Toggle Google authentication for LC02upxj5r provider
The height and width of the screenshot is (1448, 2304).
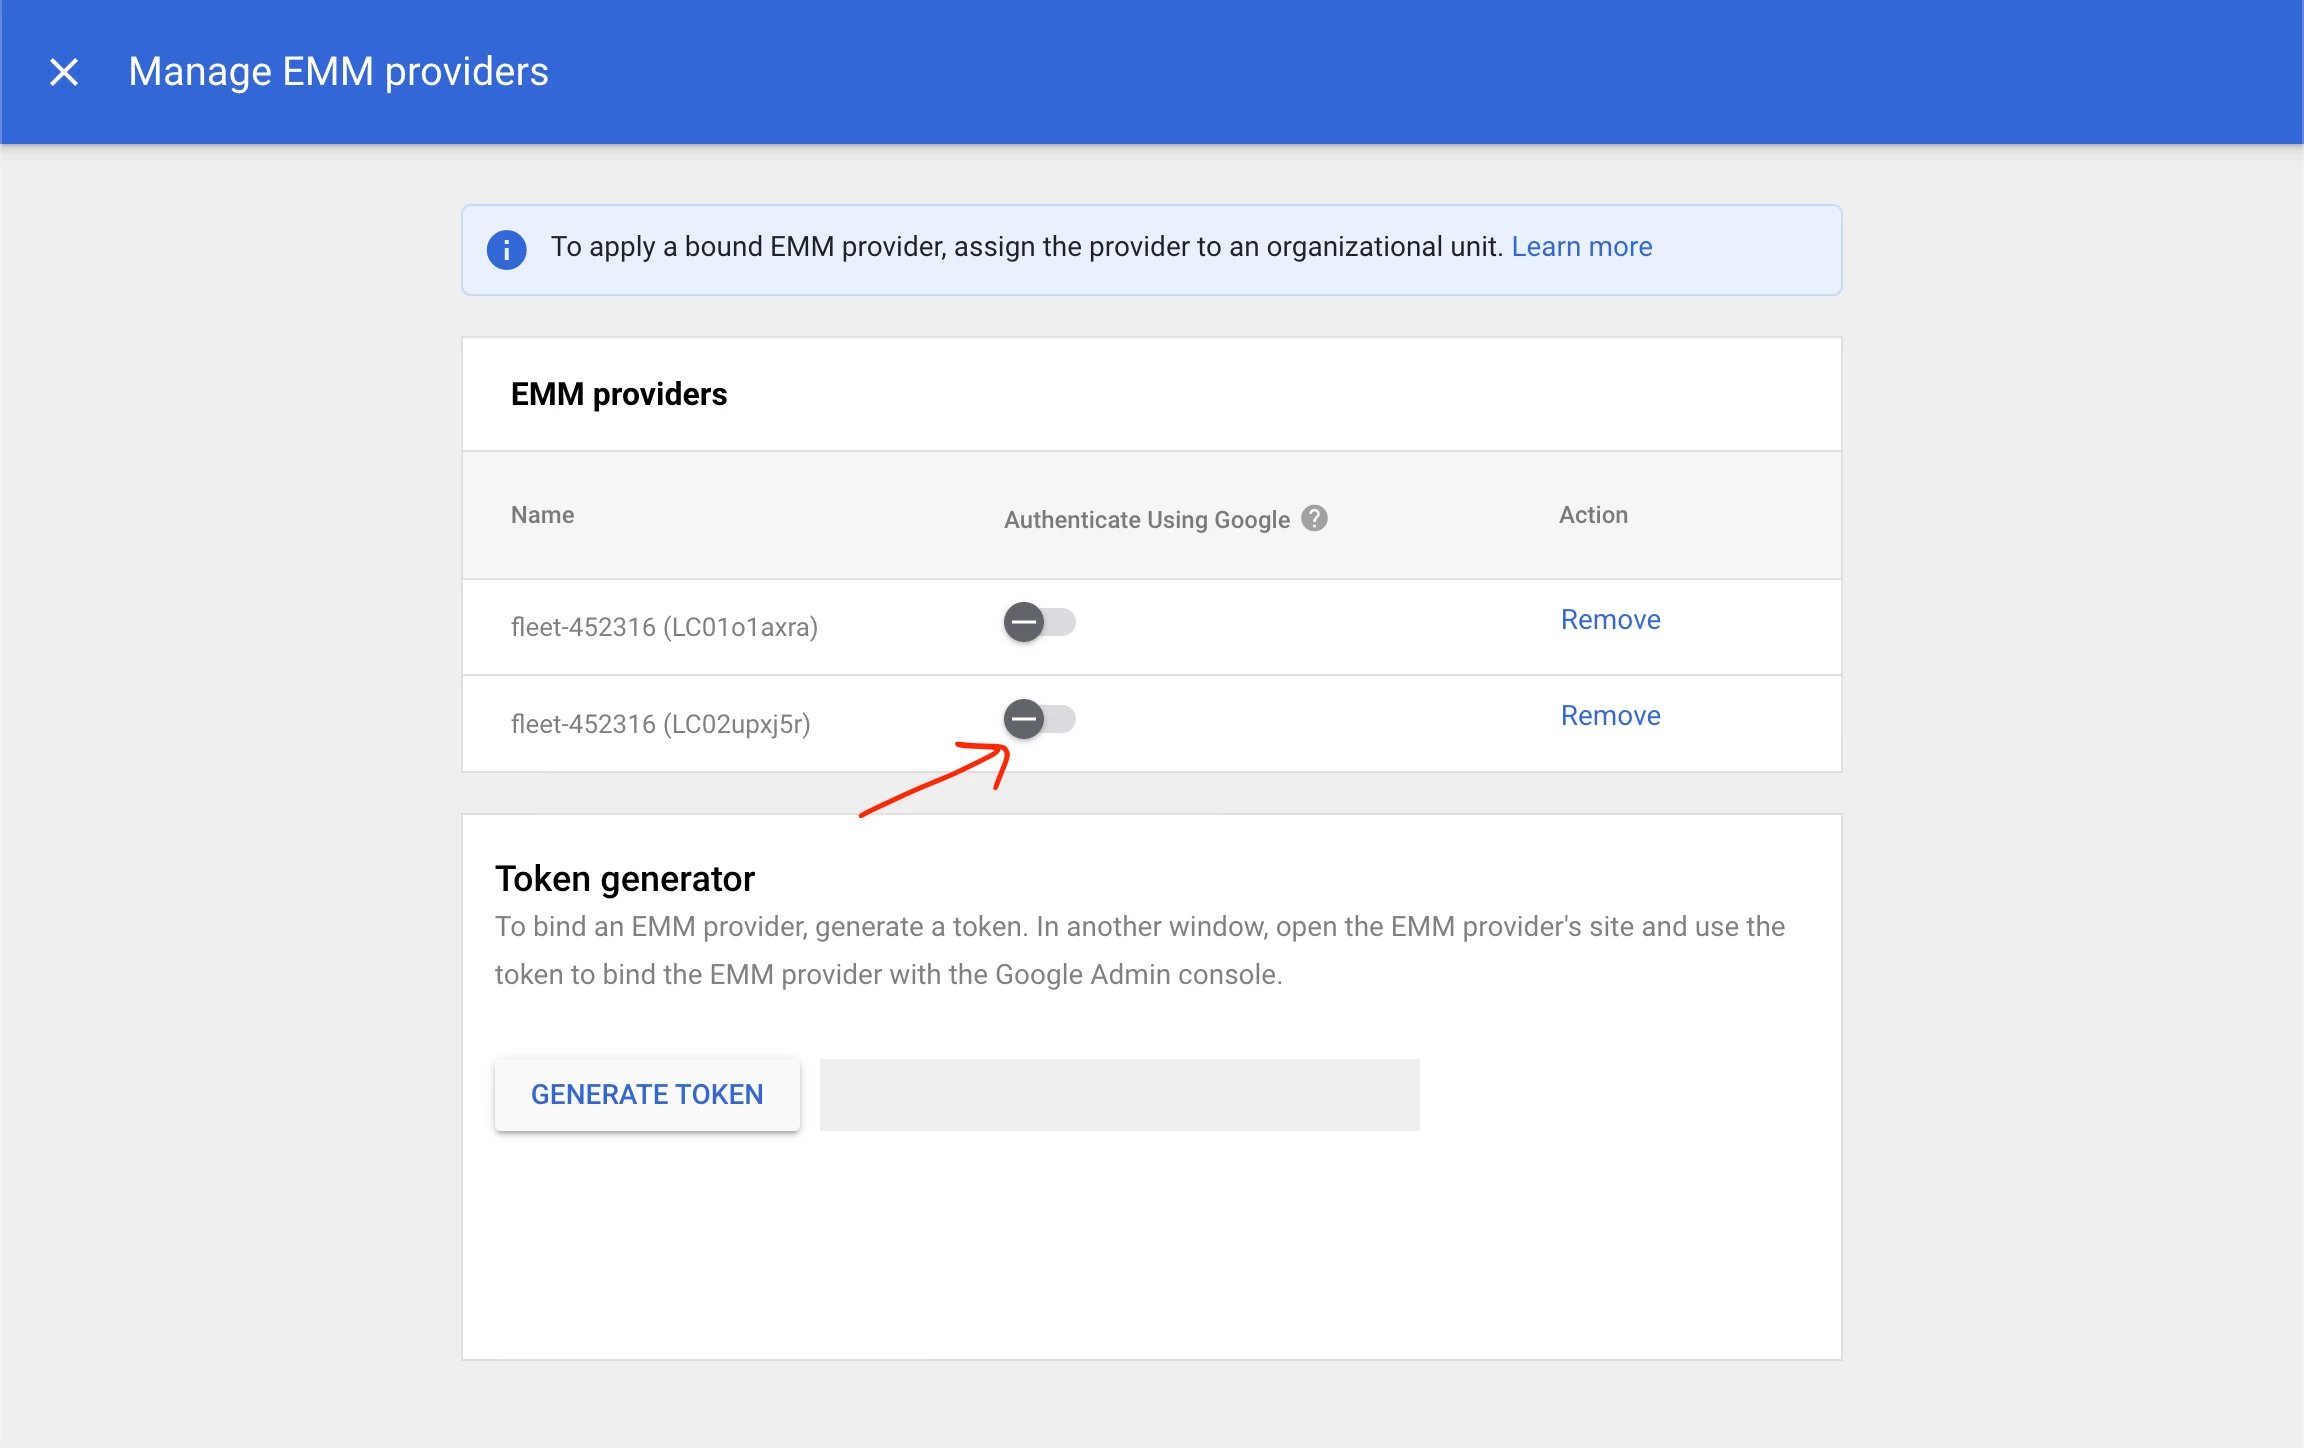(x=1039, y=719)
